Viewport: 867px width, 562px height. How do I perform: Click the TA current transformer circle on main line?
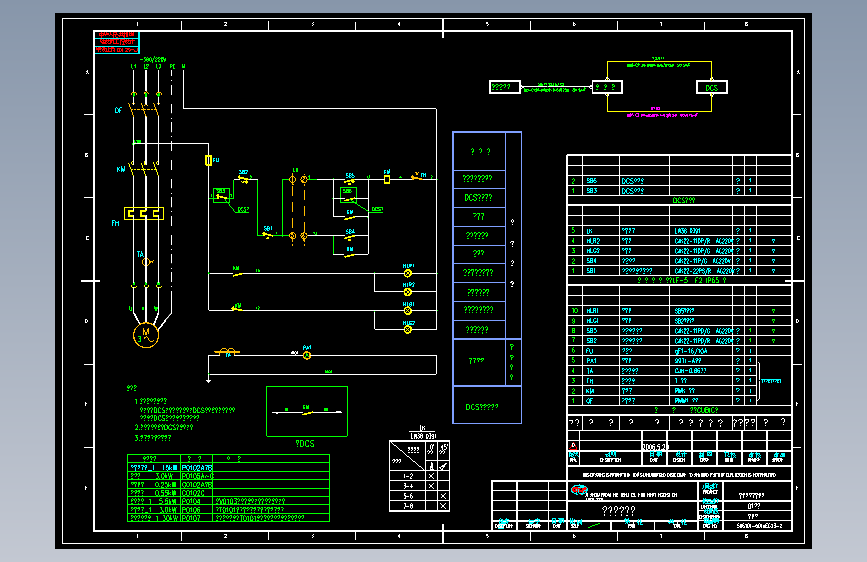(x=146, y=262)
